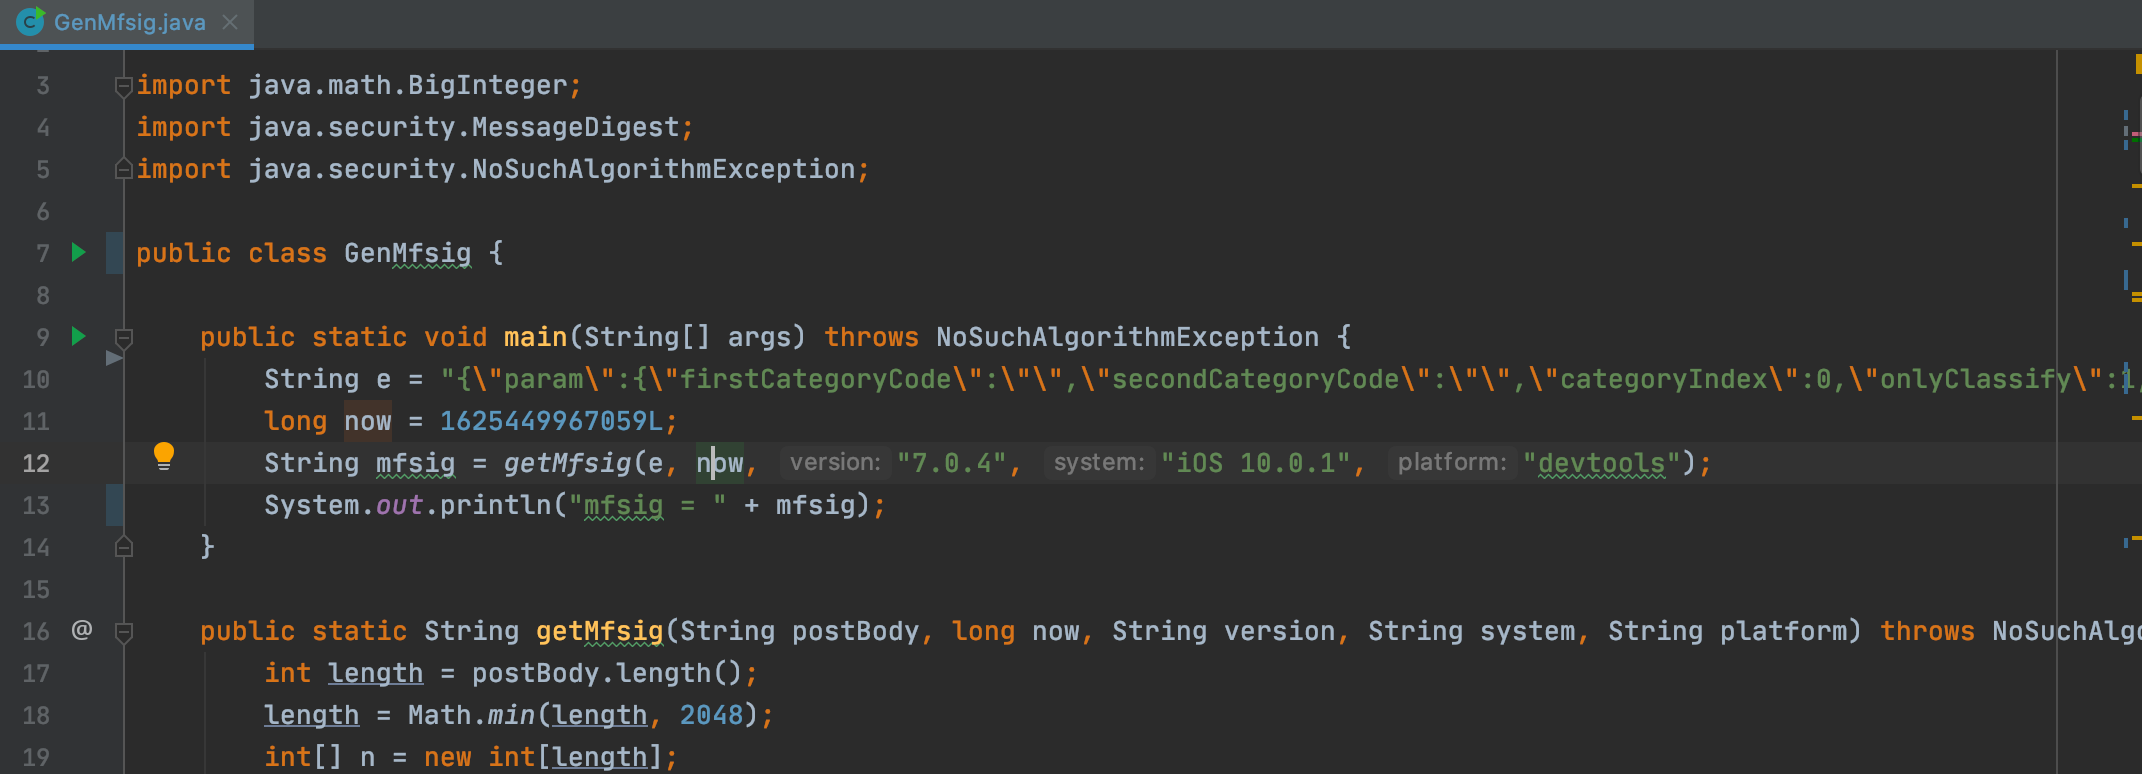Collapse the import statements block

tap(124, 87)
